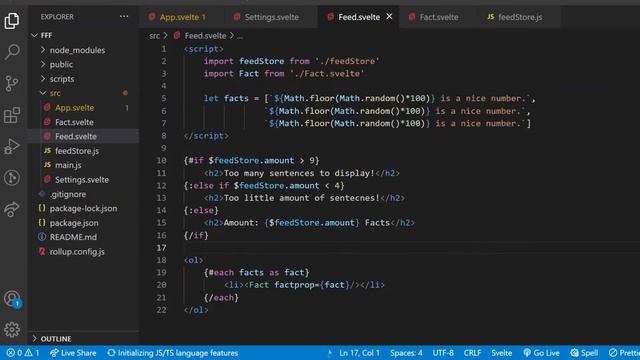The height and width of the screenshot is (360, 640).
Task: Change language mode Svelte
Action: [x=502, y=353]
